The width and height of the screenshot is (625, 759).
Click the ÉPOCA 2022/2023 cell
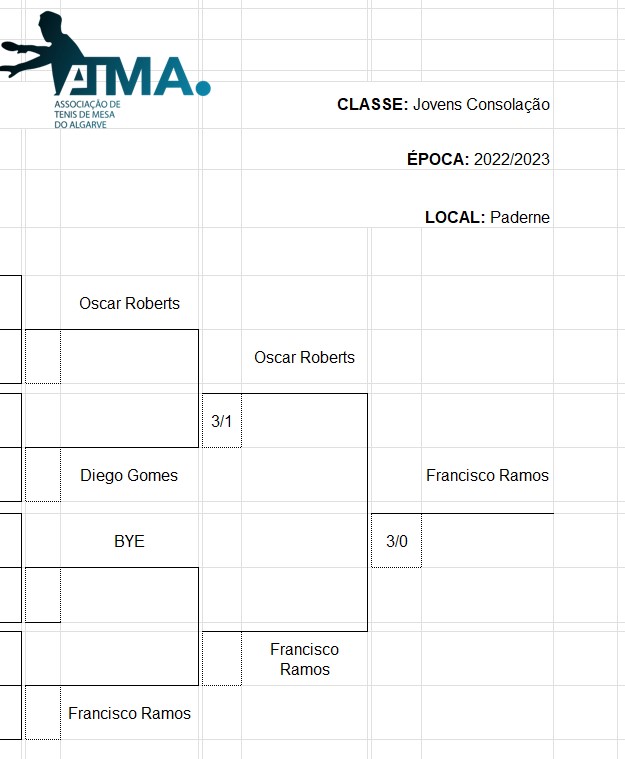[x=478, y=159]
